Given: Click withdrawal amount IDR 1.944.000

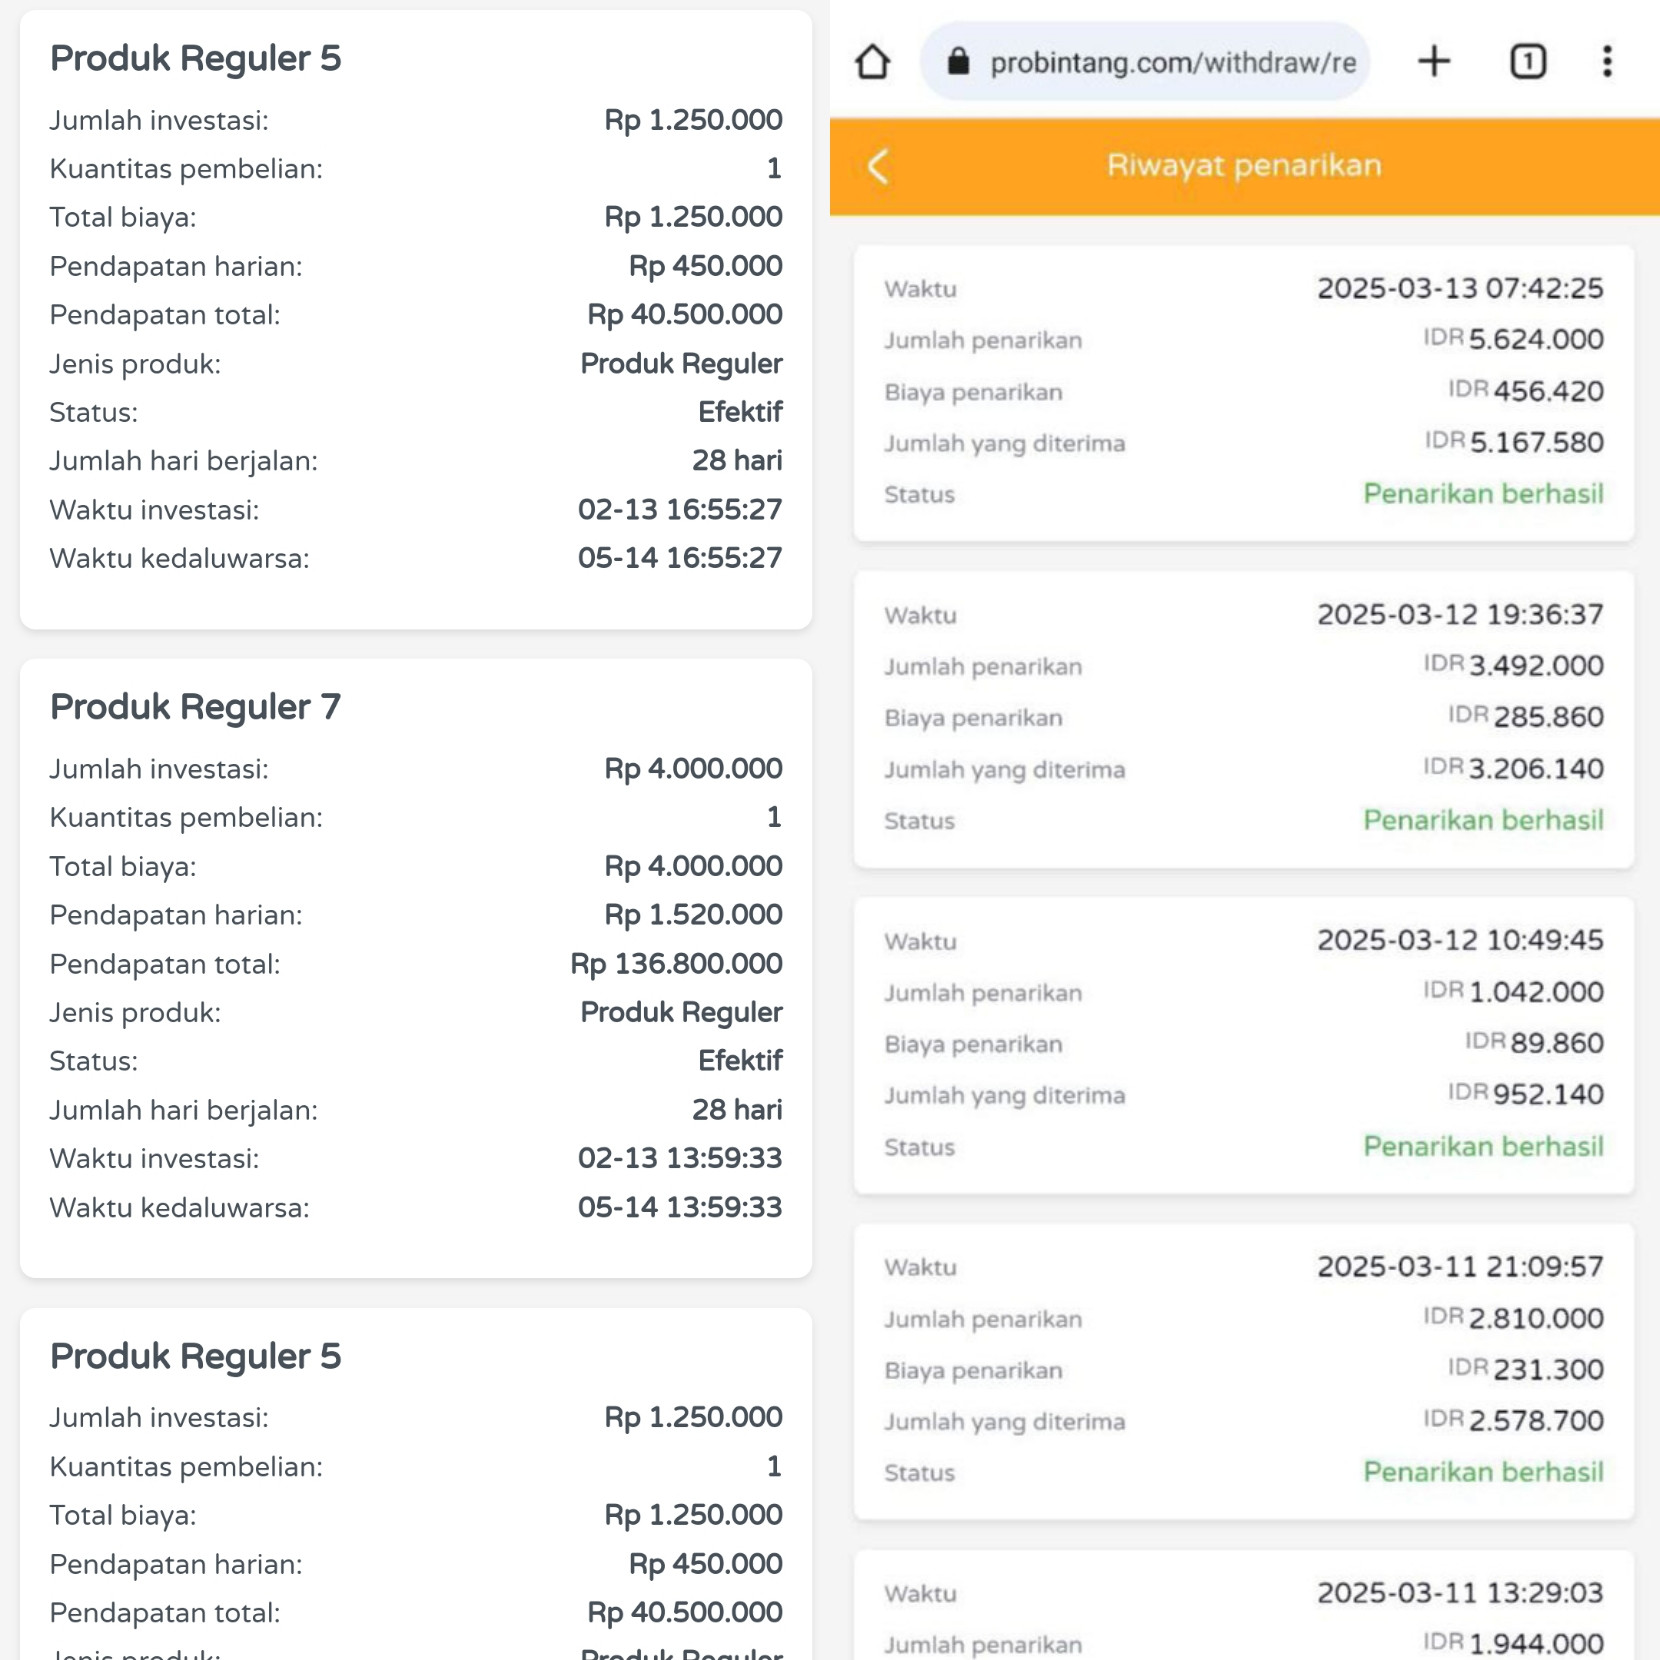Looking at the screenshot, I should coord(1513,1643).
